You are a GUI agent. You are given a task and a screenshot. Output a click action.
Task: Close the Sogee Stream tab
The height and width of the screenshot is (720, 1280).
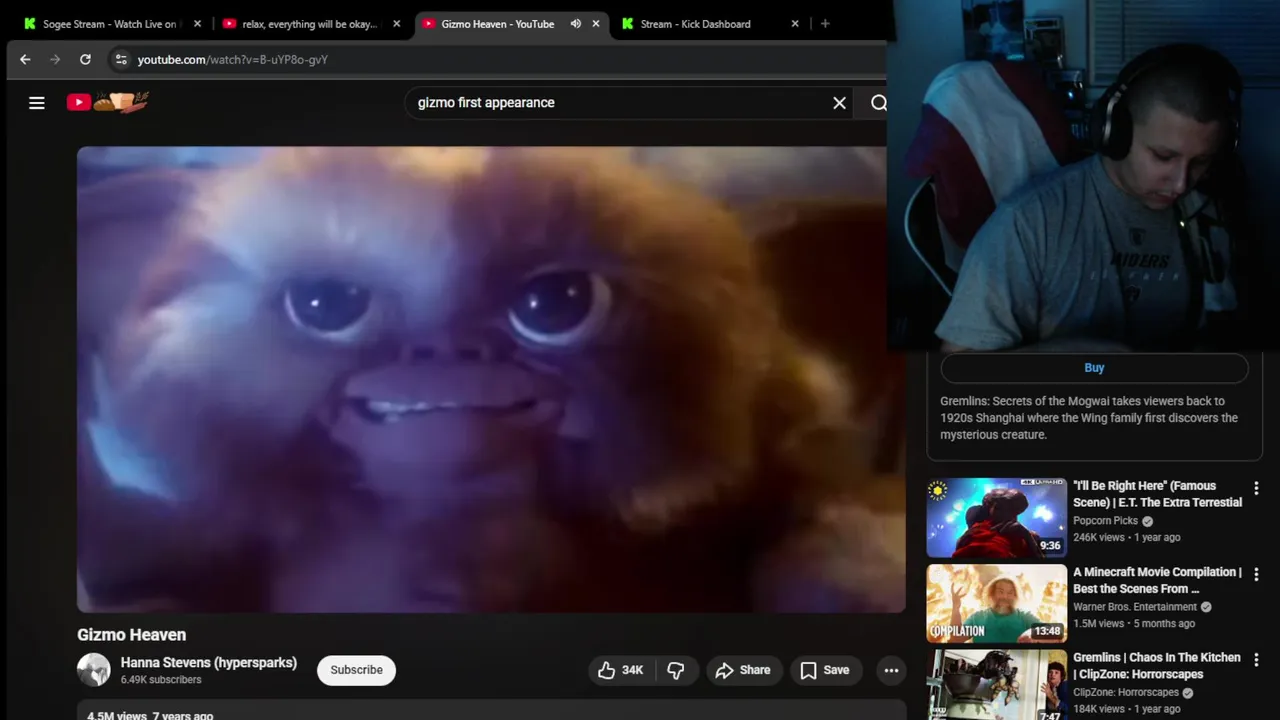point(197,24)
